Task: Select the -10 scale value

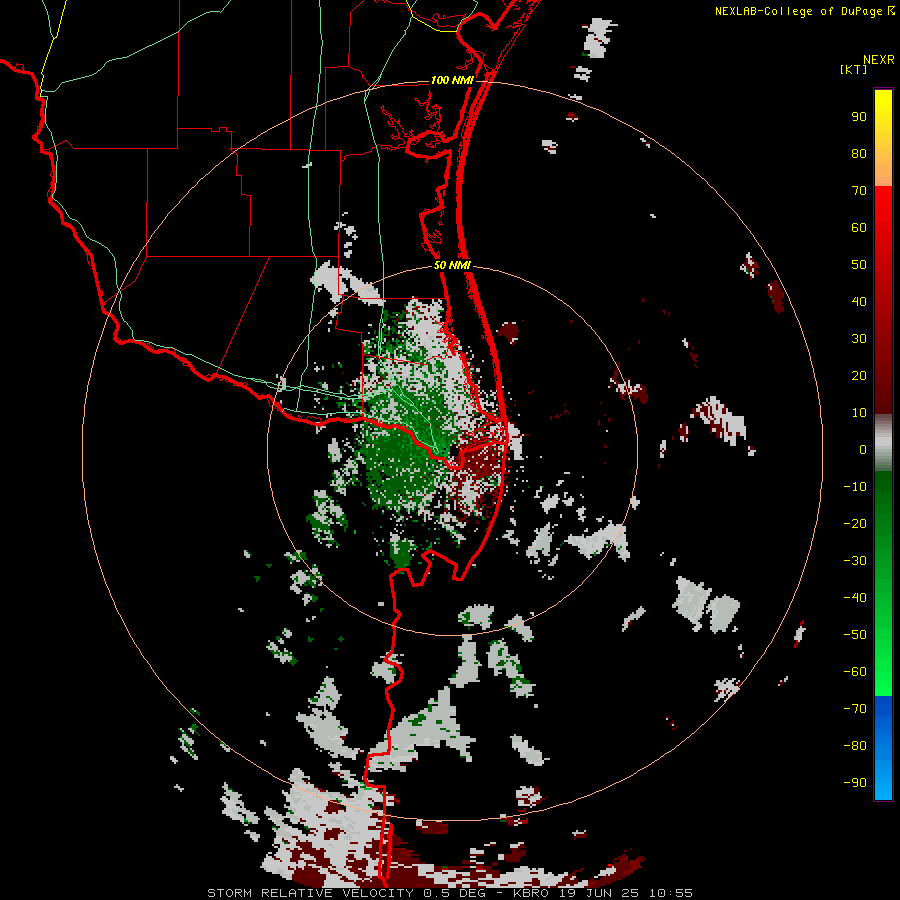Action: (855, 487)
